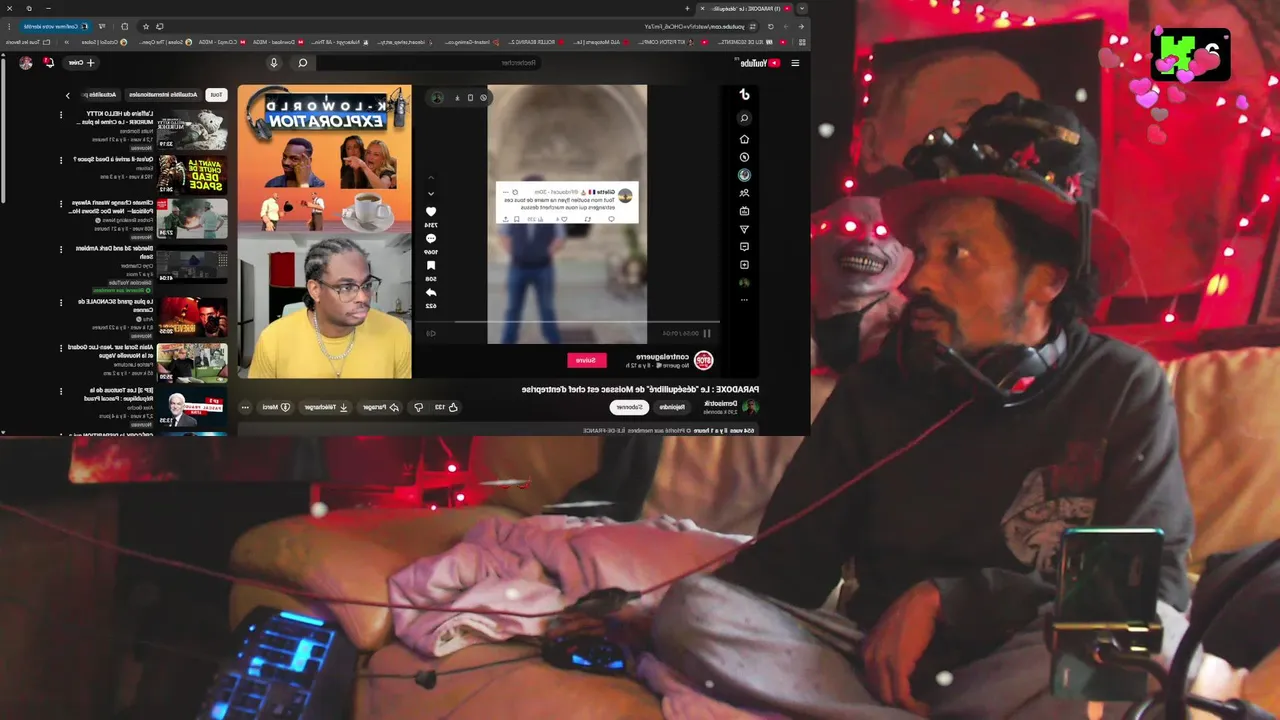Click Stop la guerre profile avatar

704,360
